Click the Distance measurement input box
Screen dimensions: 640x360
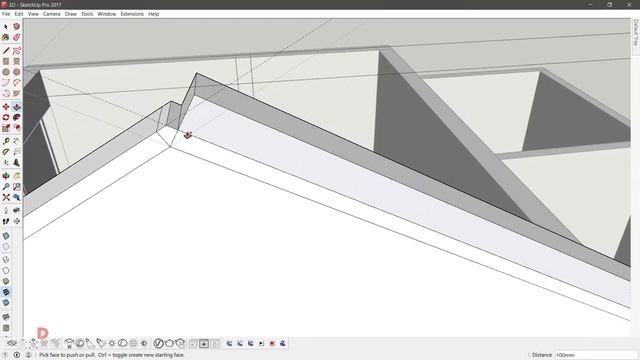coord(596,355)
